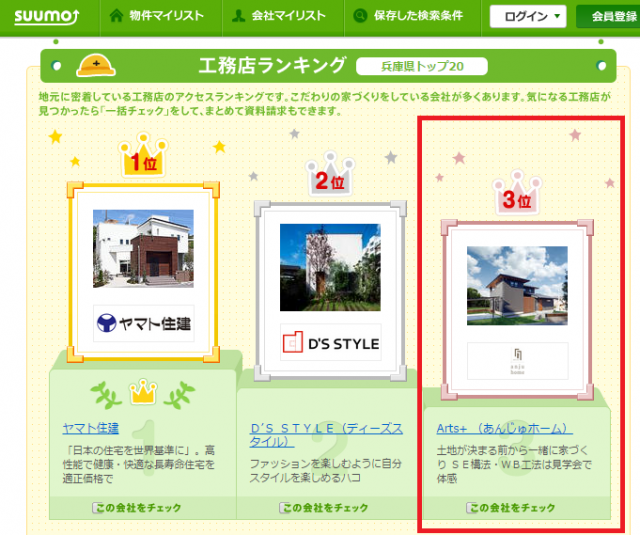Screen dimensions: 640x535
Task: Click the house icon beside 物件マイリスト
Action: coord(116,16)
